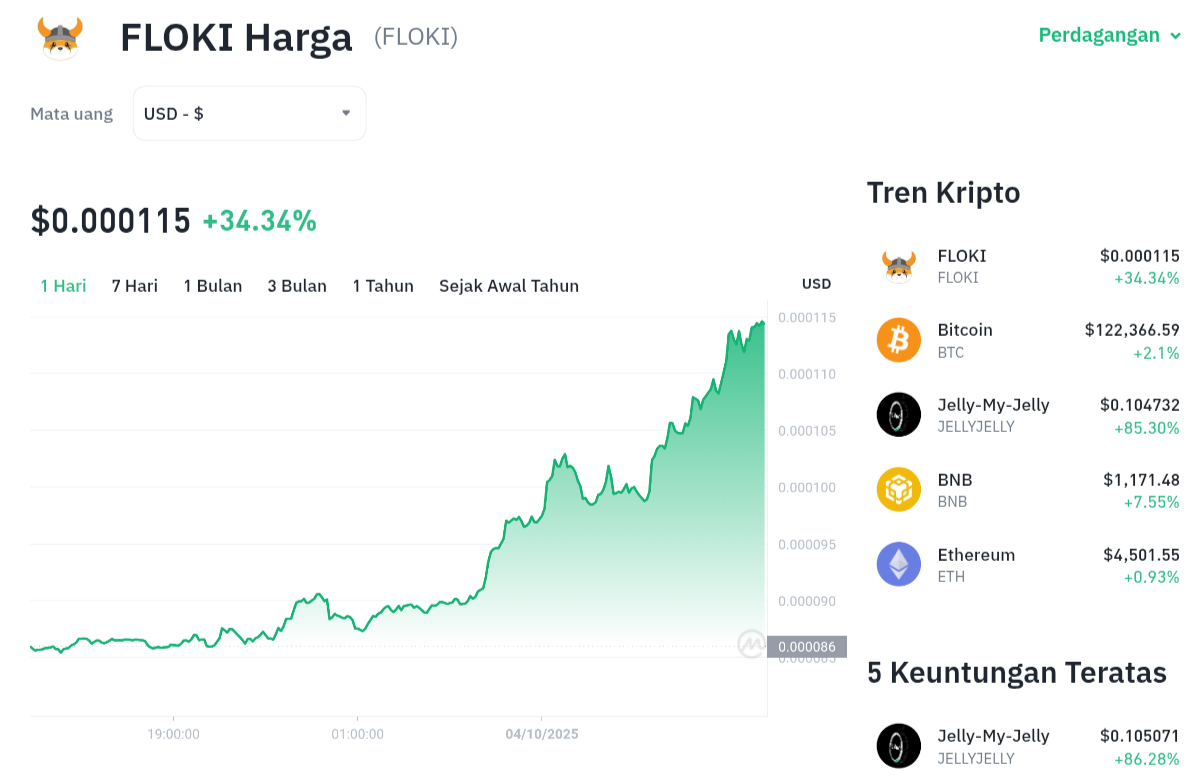Select the 1 Tahun timeframe
The width and height of the screenshot is (1192, 782).
point(383,286)
